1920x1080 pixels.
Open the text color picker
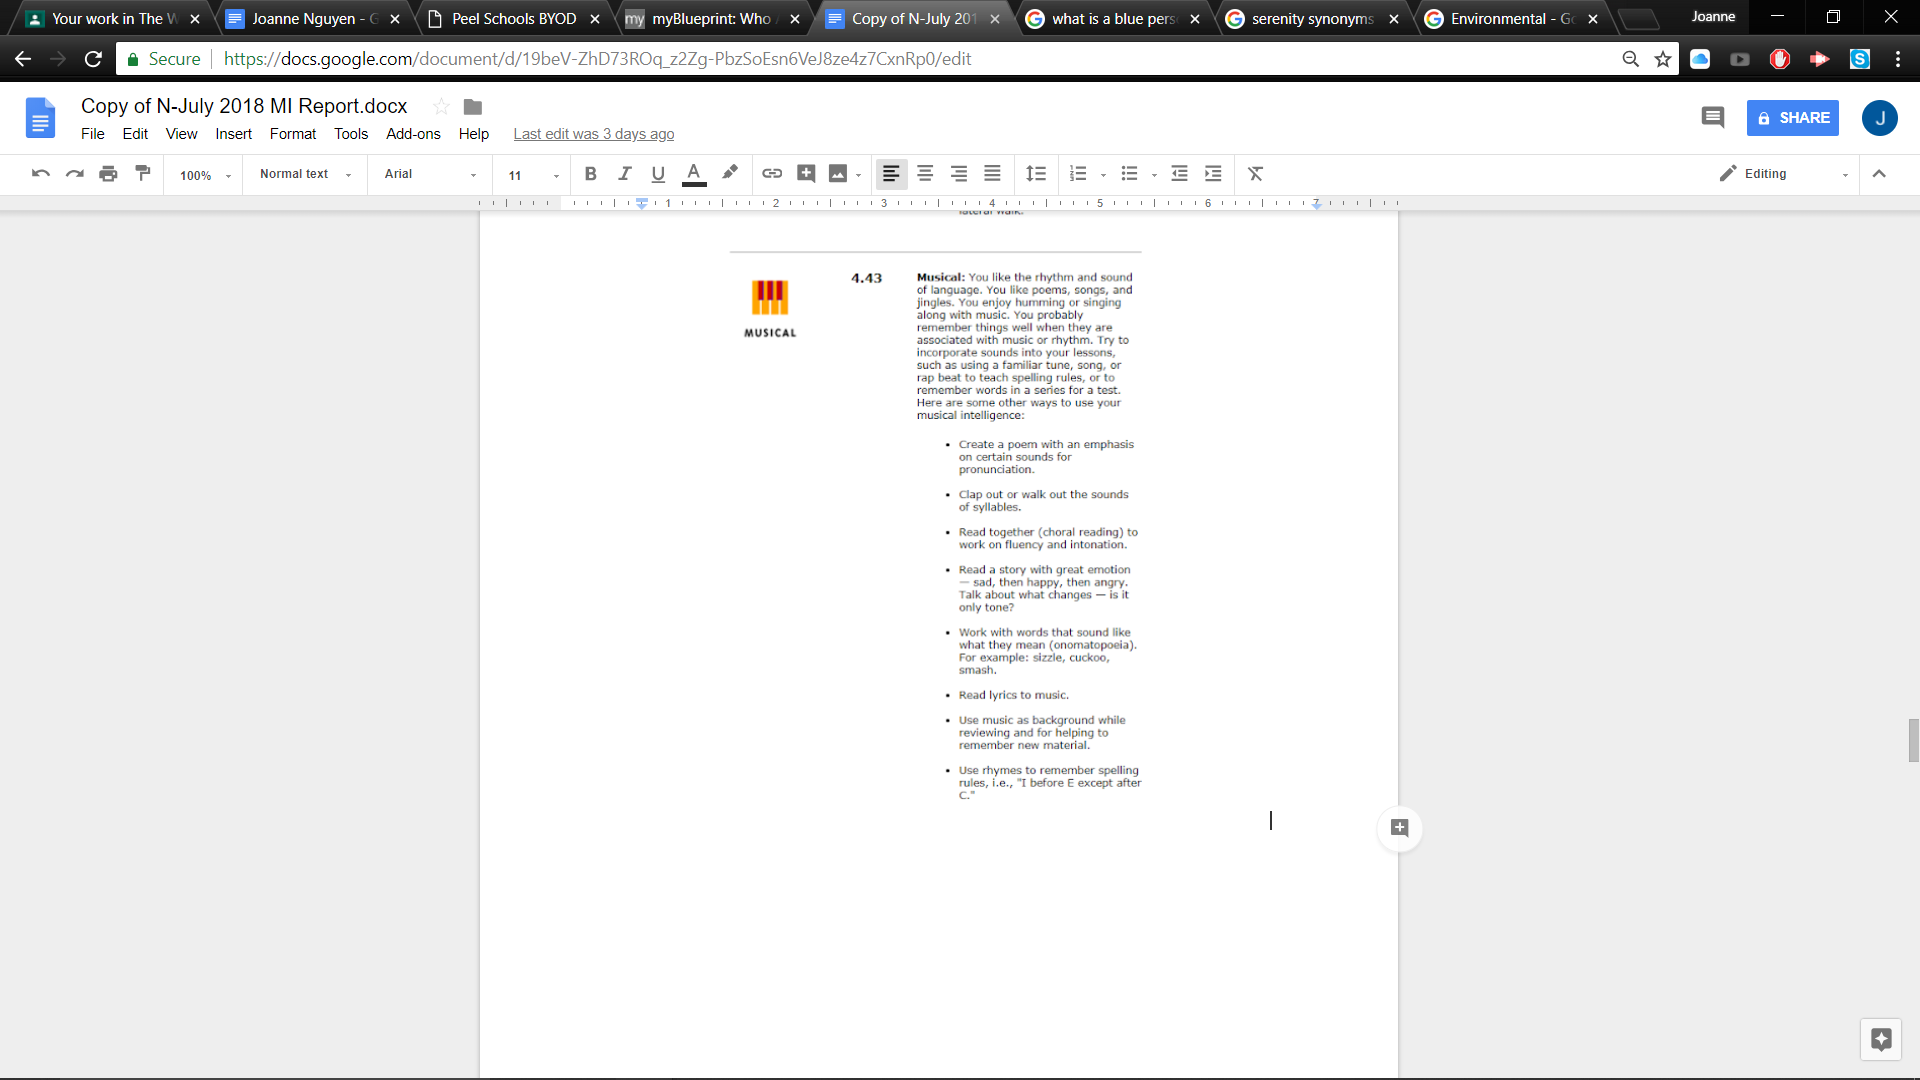pyautogui.click(x=694, y=174)
